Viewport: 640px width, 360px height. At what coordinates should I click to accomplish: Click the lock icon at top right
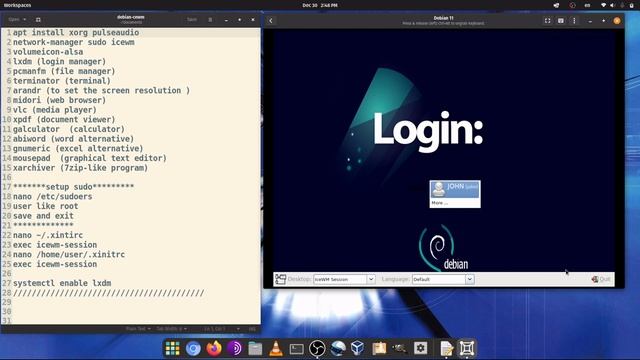coord(631,5)
